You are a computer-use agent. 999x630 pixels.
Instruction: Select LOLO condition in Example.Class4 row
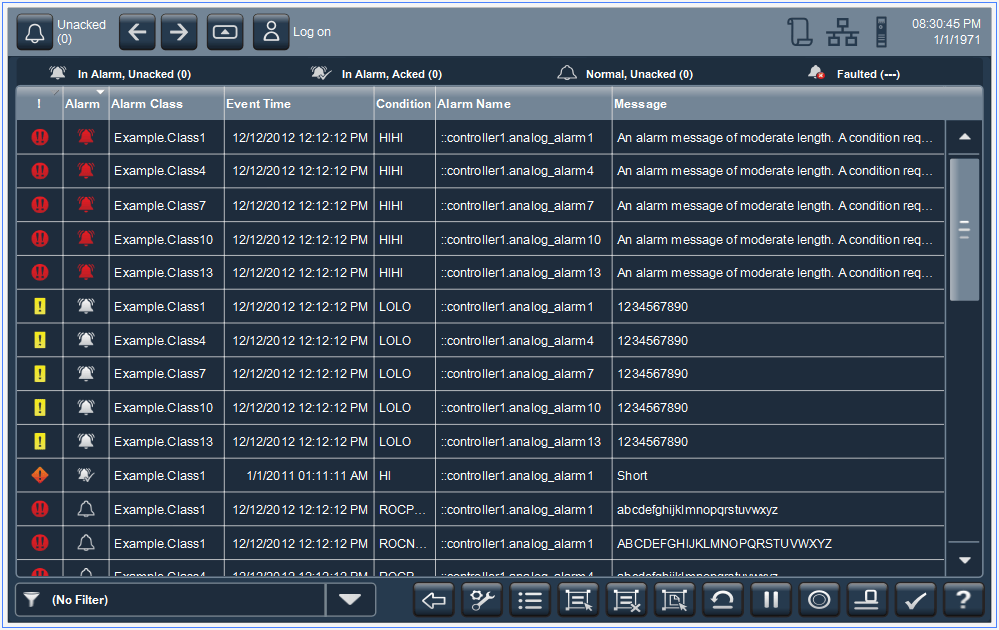tap(405, 340)
